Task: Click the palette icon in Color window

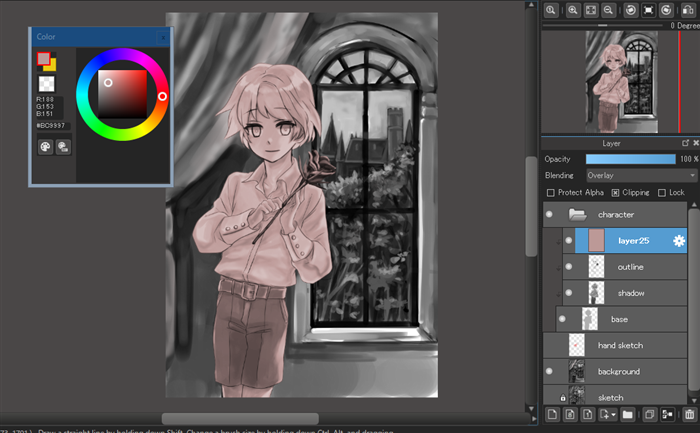Action: point(46,147)
